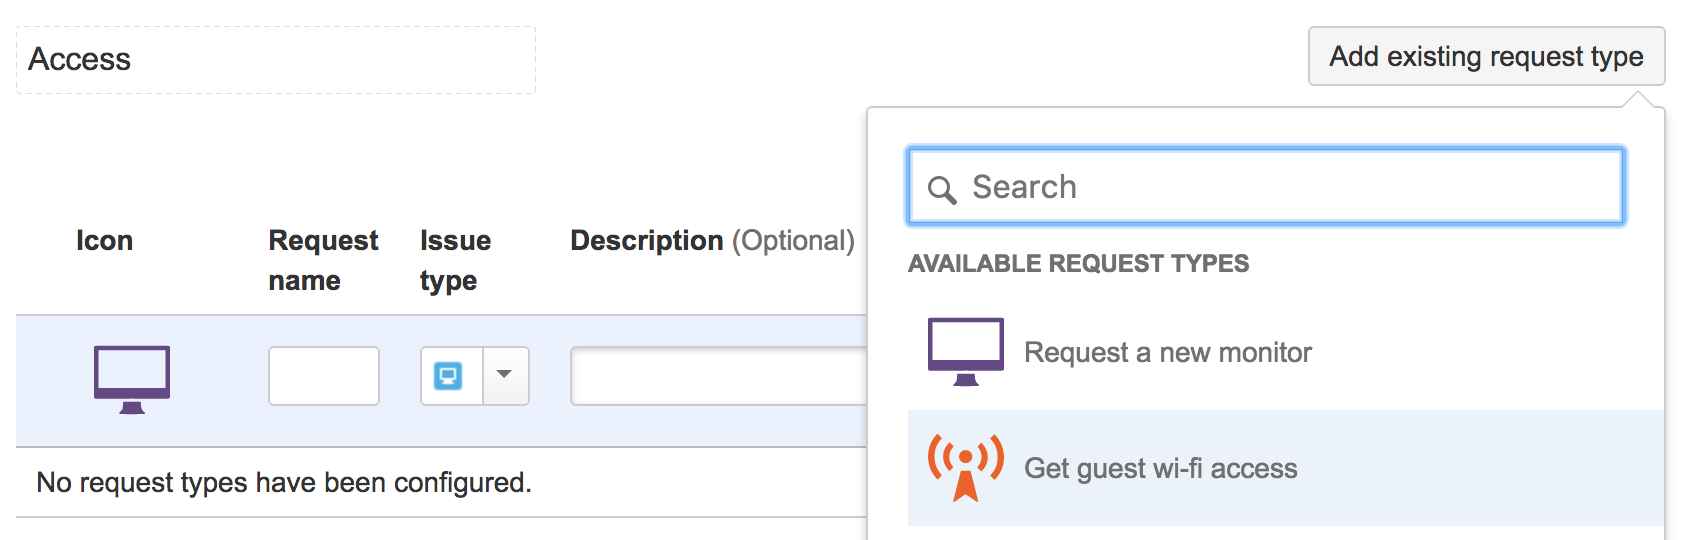Click the popup's pointer arrow under Add button
The image size is (1692, 540).
1637,99
